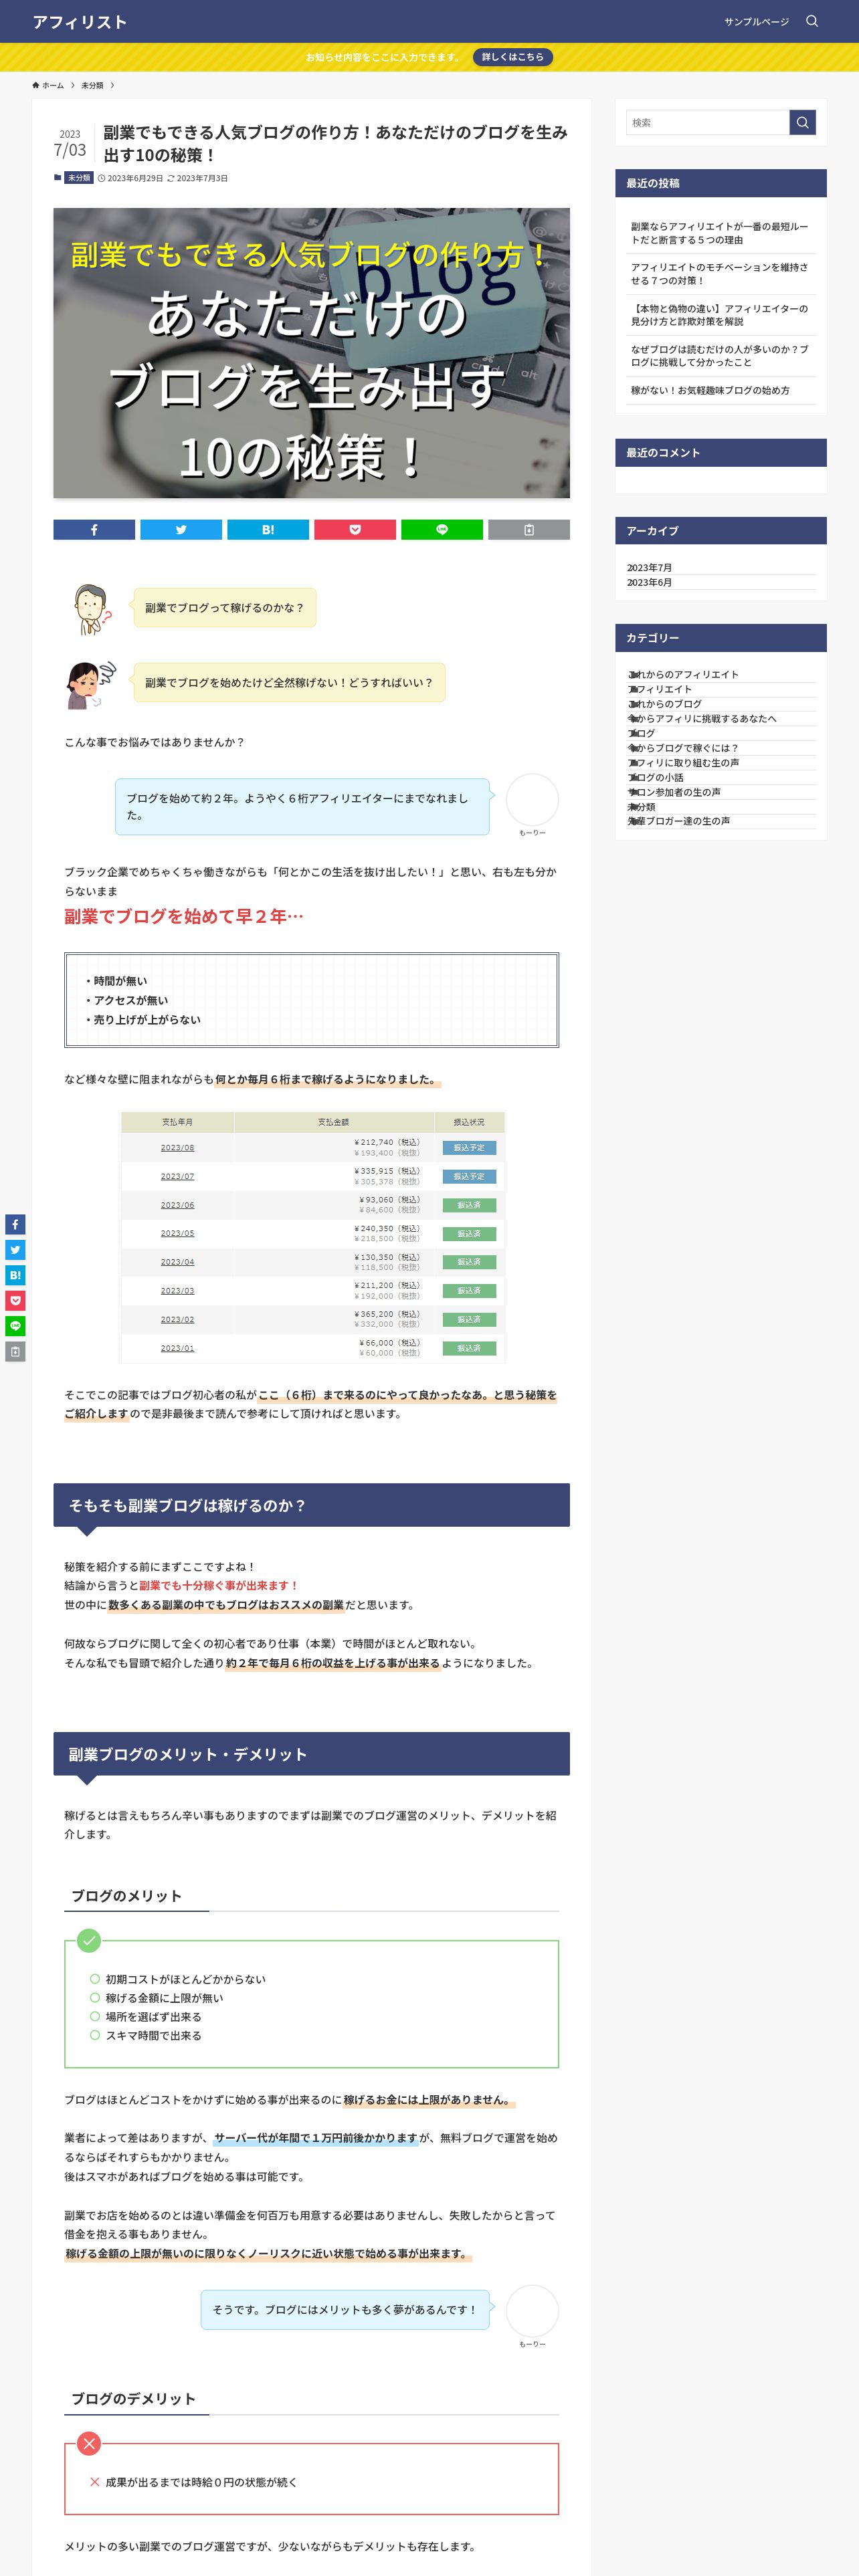Click the folder icon beside 未分類 tag
This screenshot has height=2576, width=859.
point(57,178)
